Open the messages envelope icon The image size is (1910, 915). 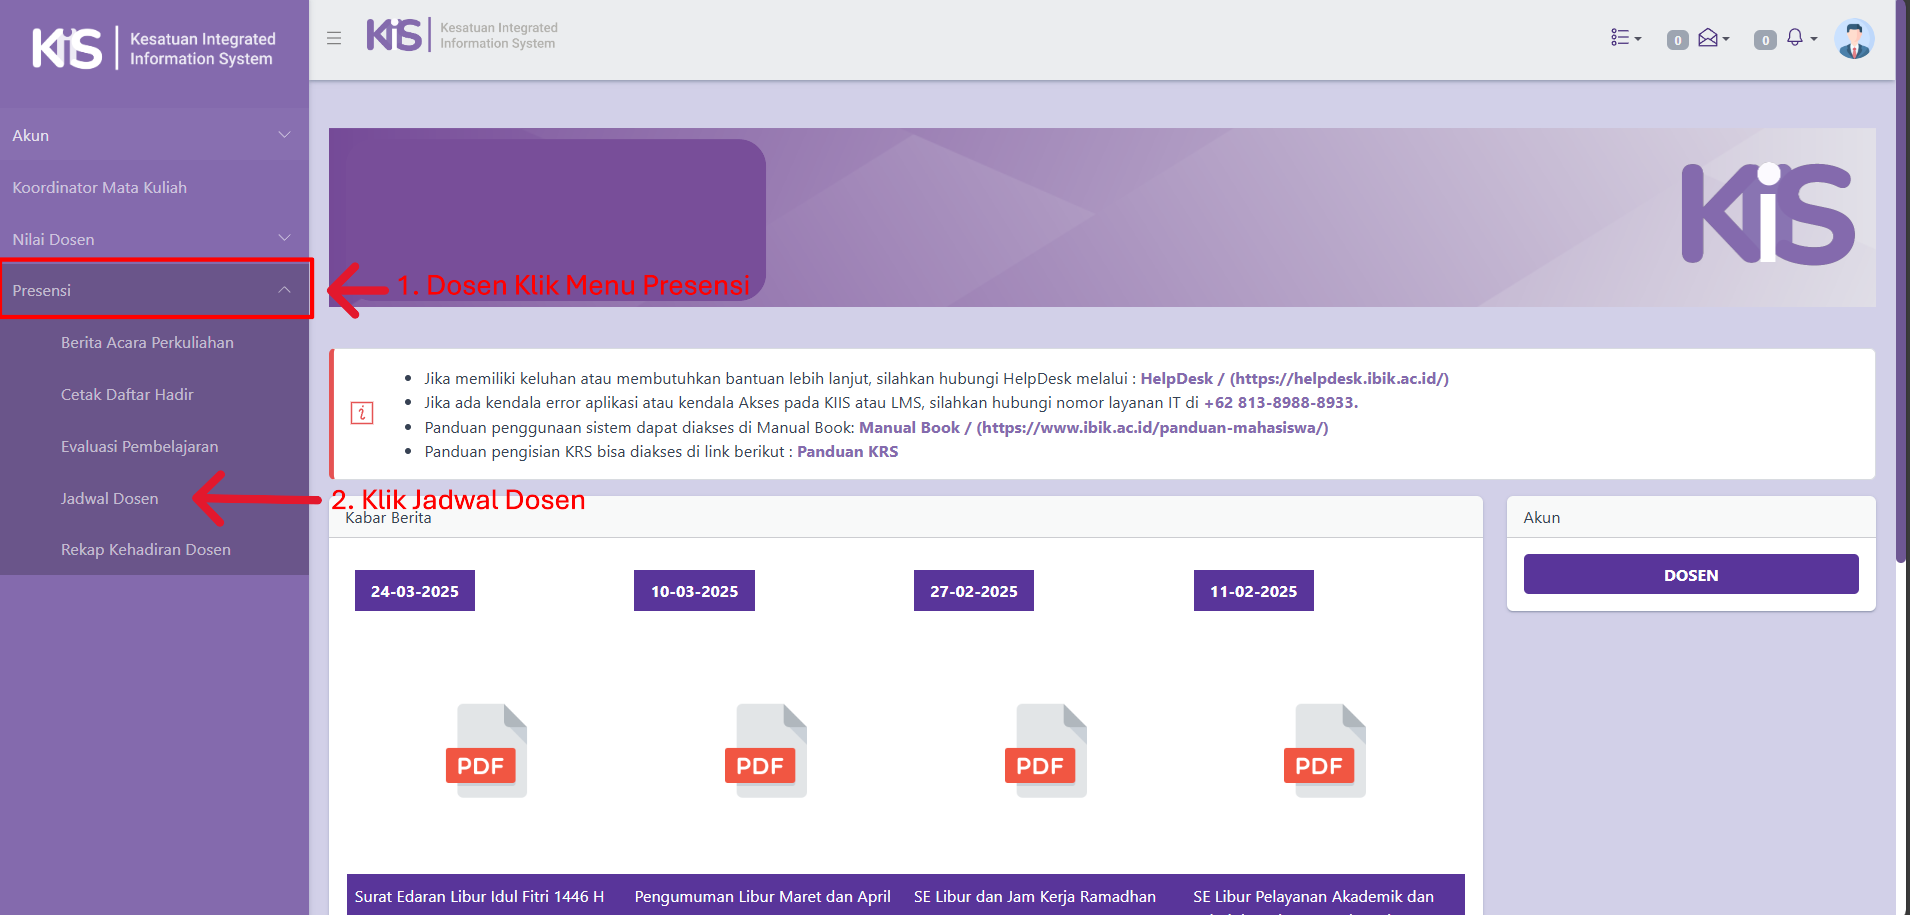click(x=1710, y=38)
